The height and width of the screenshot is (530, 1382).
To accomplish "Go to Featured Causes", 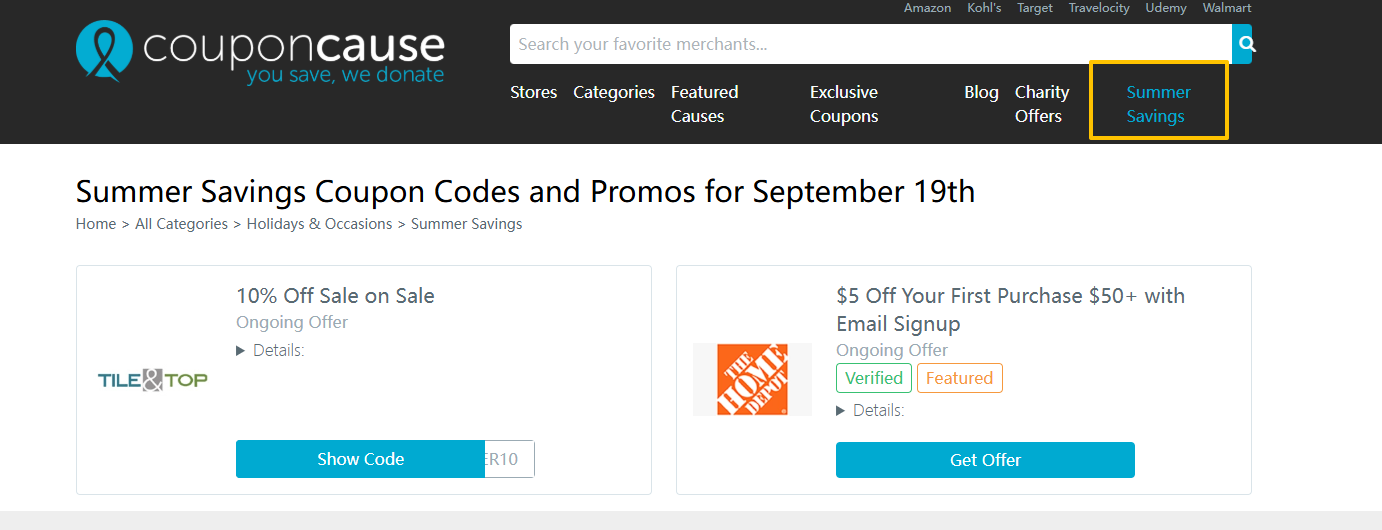I will 704,104.
